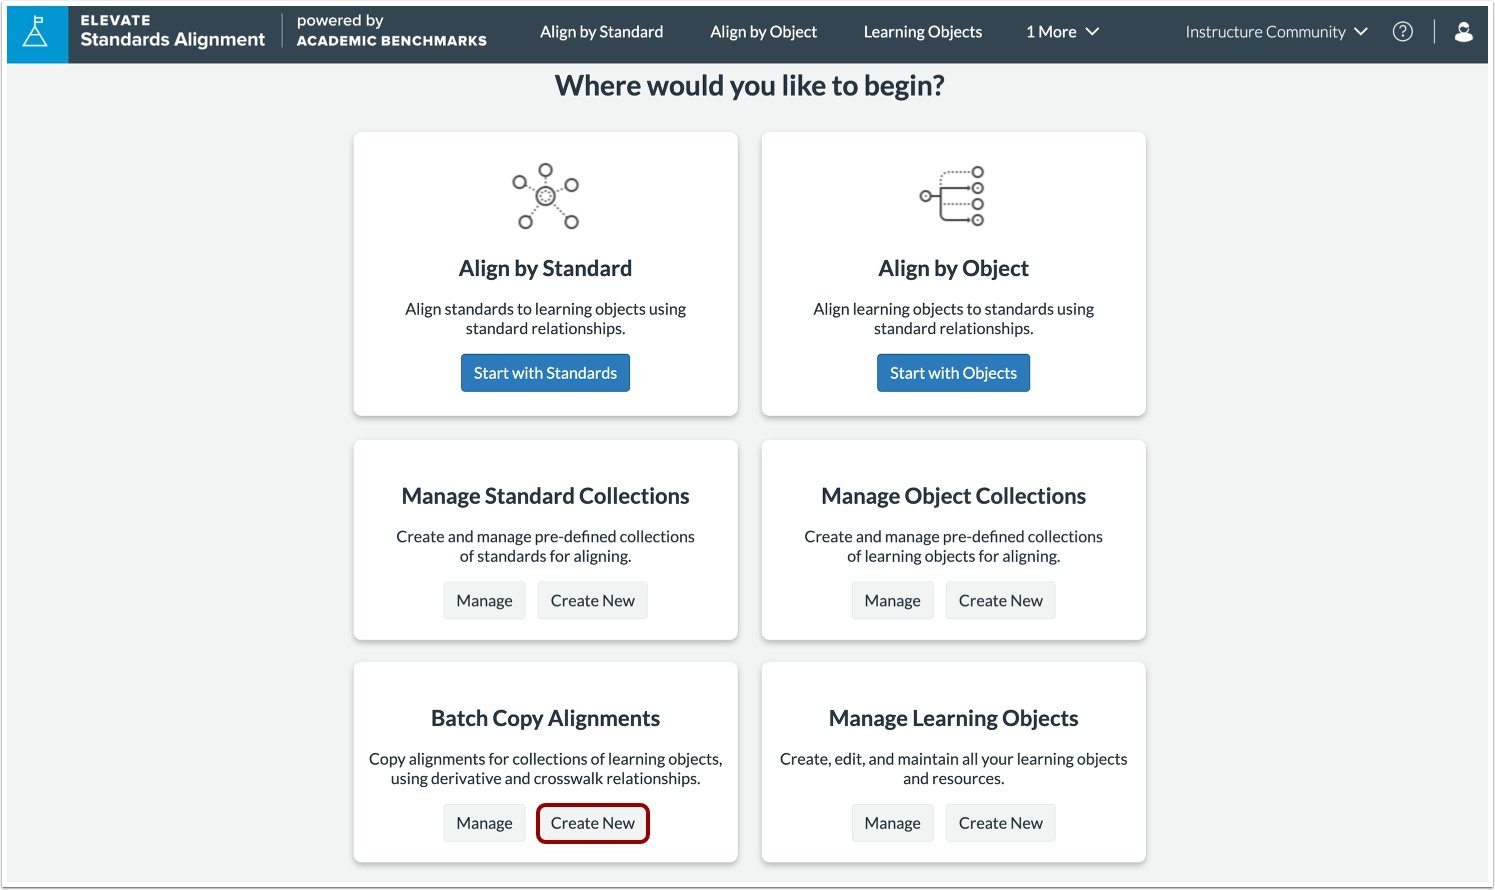Image resolution: width=1495 pixels, height=890 pixels.
Task: Click the Academic Benchmarks branding text
Action: [x=391, y=41]
